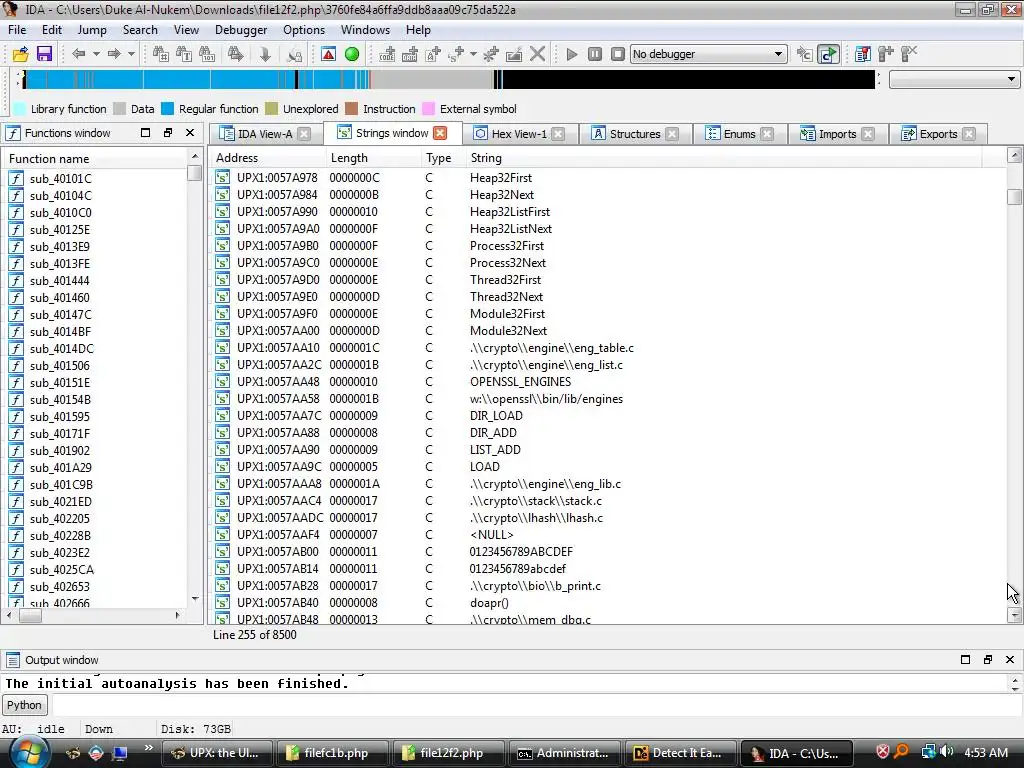1024x768 pixels.
Task: Click the red warning triangle toolbar icon
Action: pyautogui.click(x=328, y=54)
